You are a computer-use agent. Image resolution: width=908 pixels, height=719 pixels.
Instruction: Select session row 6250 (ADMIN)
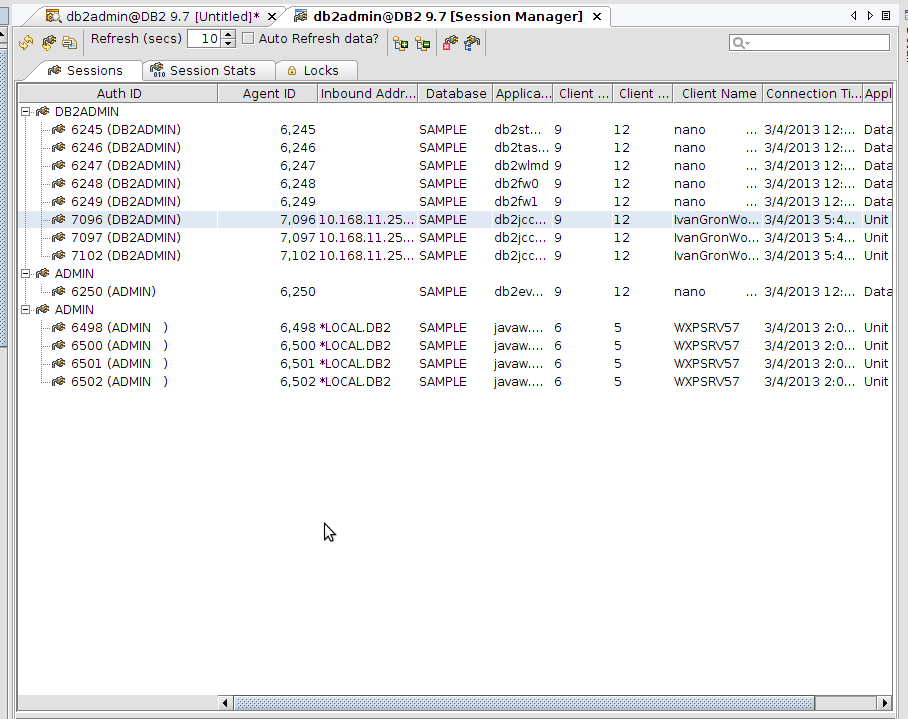point(455,292)
